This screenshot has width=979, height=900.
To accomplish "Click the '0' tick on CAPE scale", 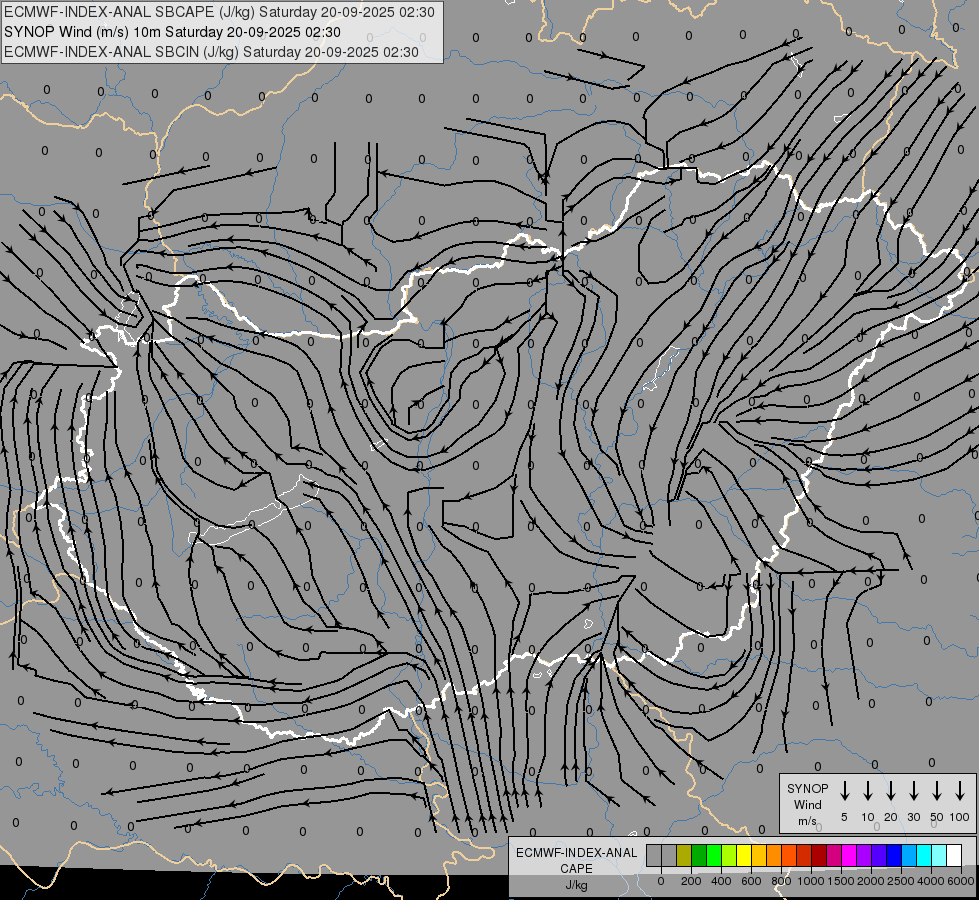I will (x=661, y=881).
